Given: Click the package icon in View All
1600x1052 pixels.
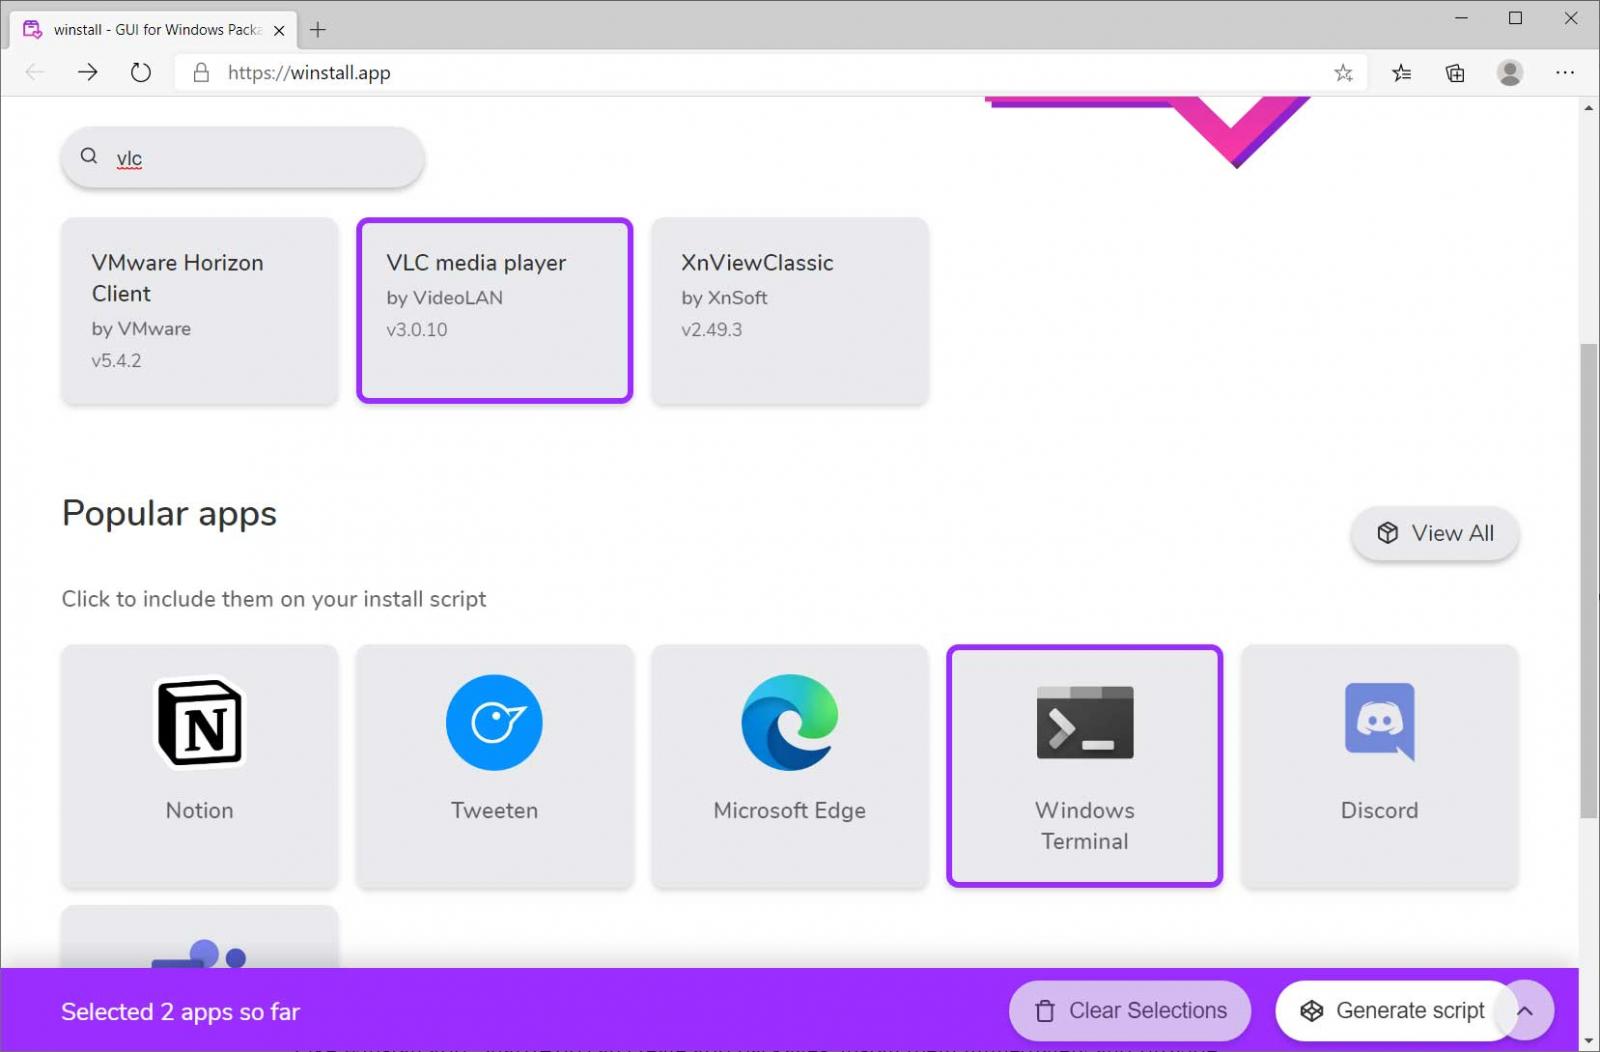Looking at the screenshot, I should click(x=1388, y=533).
